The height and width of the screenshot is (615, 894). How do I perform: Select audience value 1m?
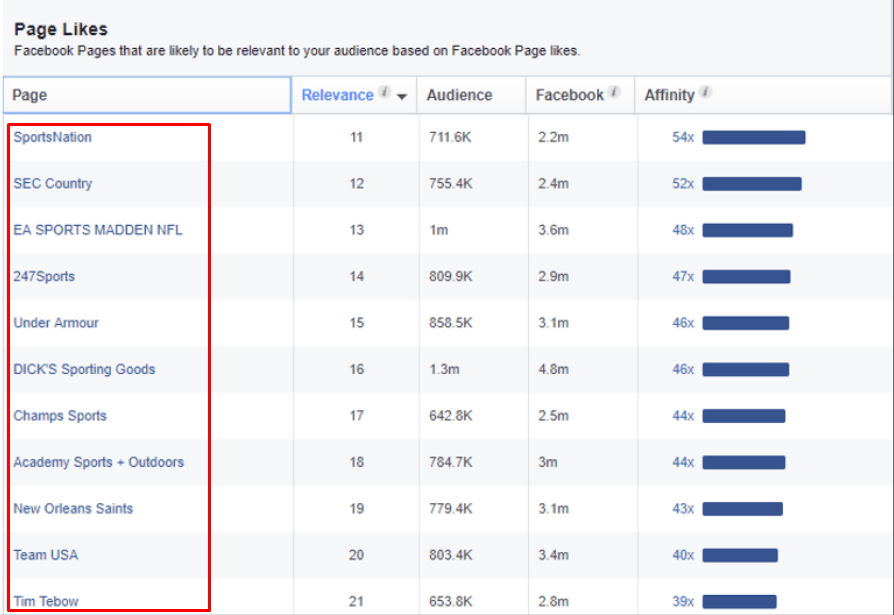pyautogui.click(x=438, y=230)
